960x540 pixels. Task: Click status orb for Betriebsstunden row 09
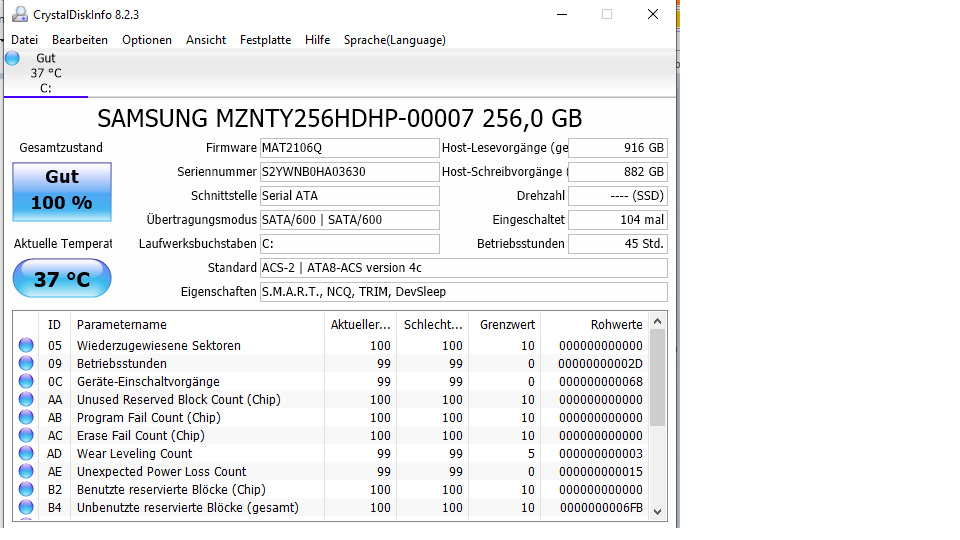26,363
